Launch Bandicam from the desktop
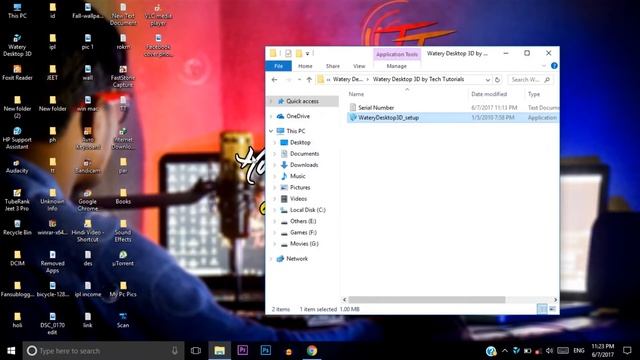This screenshot has height=360, width=640. pos(88,167)
